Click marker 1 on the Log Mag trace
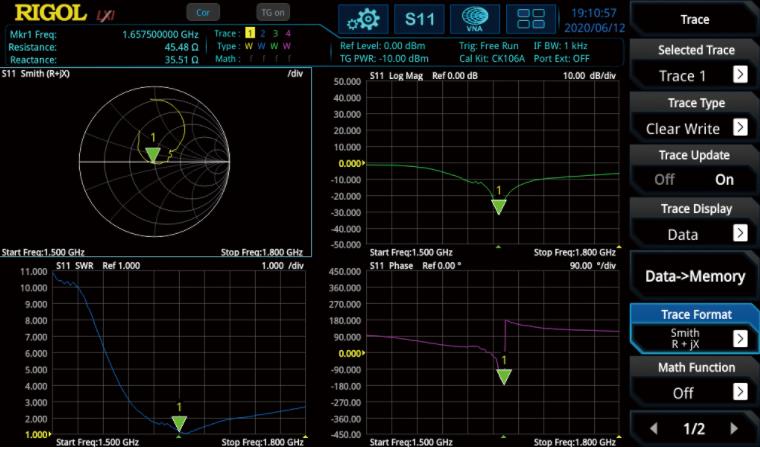This screenshot has height=451, width=760. 499,205
